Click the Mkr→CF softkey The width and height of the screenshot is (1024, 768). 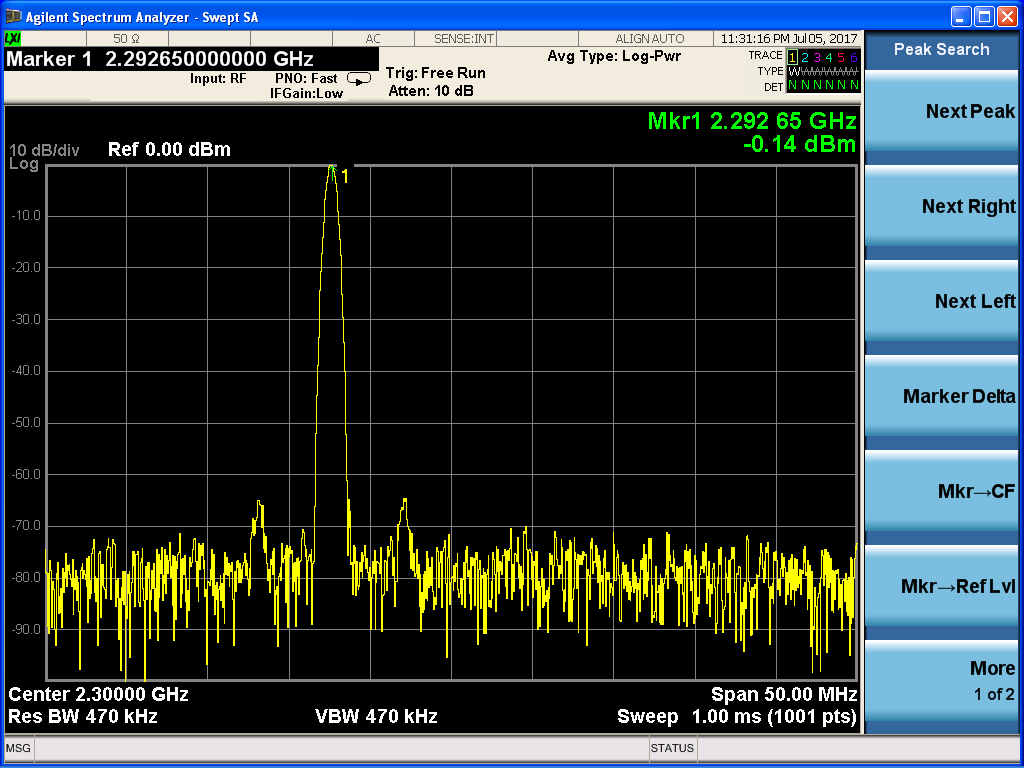942,491
